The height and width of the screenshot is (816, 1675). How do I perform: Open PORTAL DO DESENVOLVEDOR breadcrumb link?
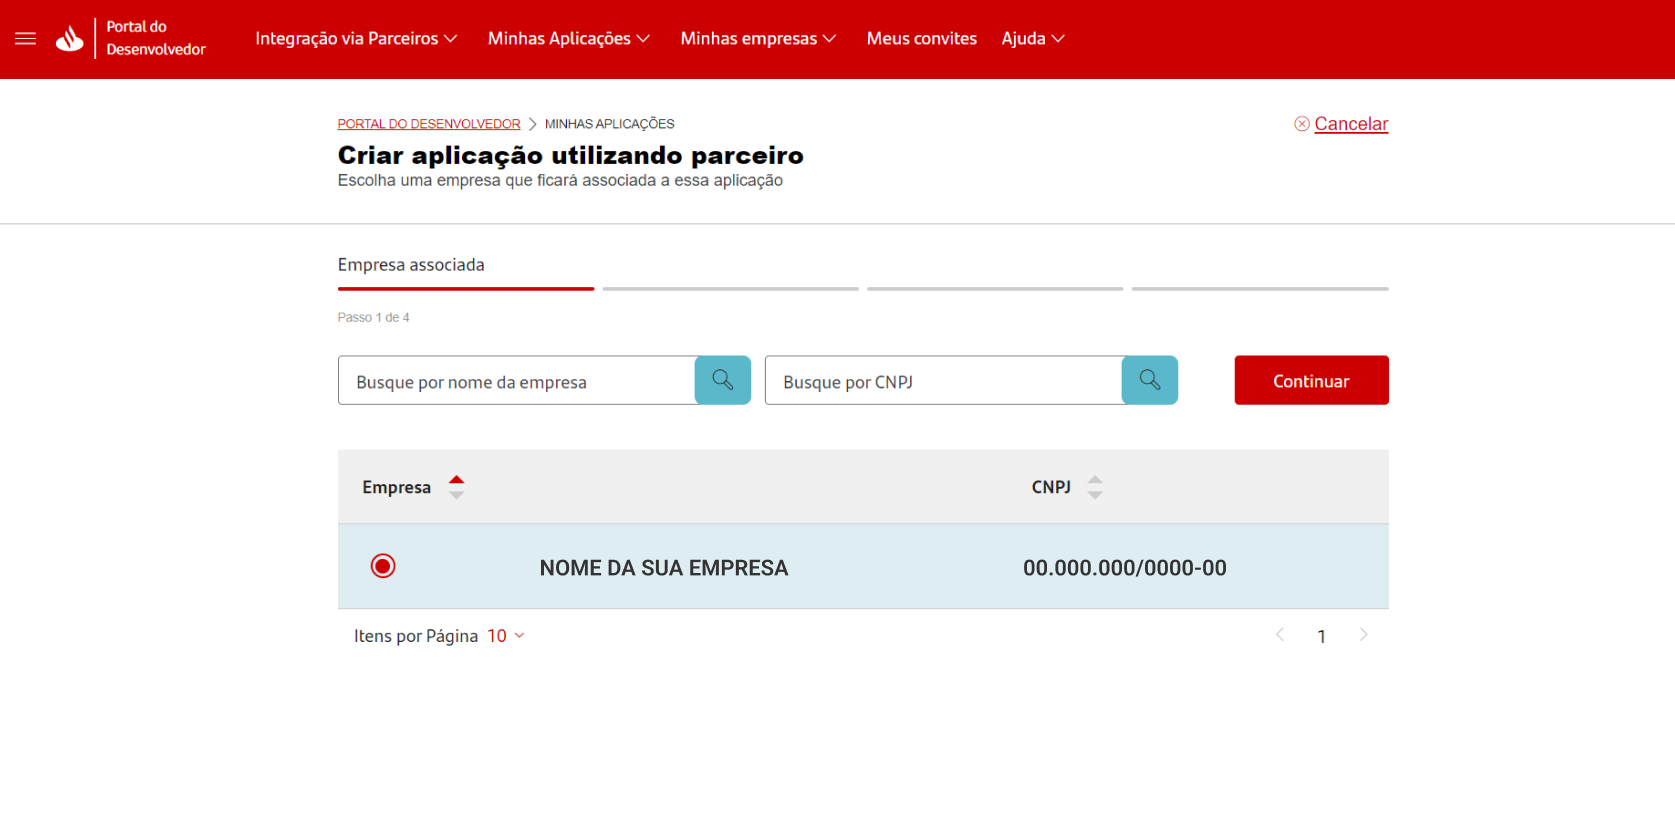coord(429,124)
